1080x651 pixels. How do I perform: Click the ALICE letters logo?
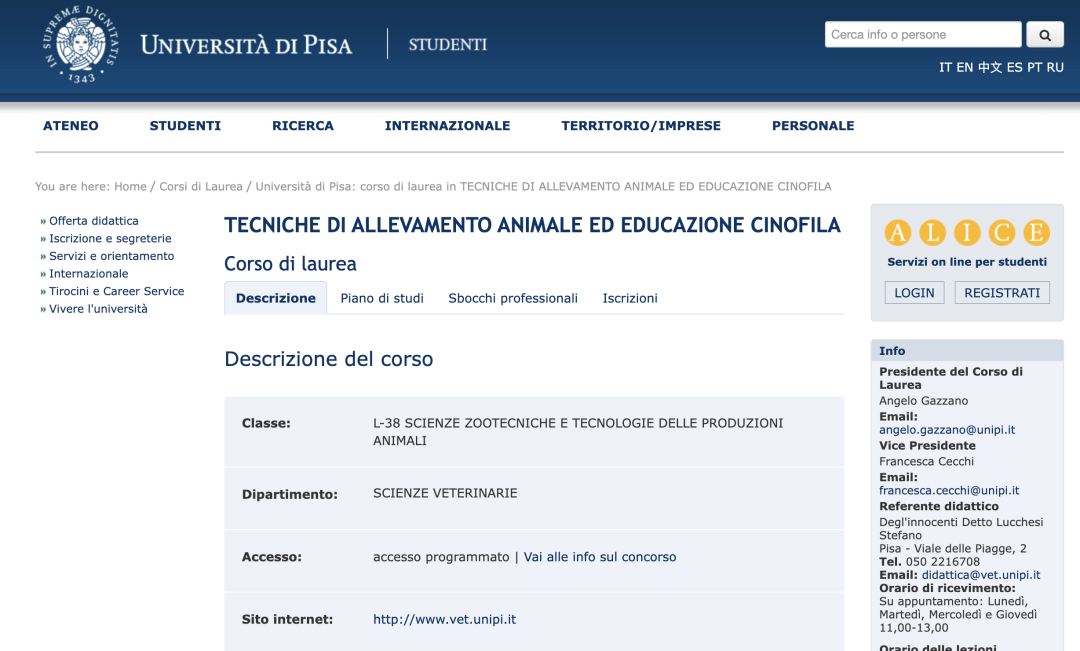(x=967, y=233)
